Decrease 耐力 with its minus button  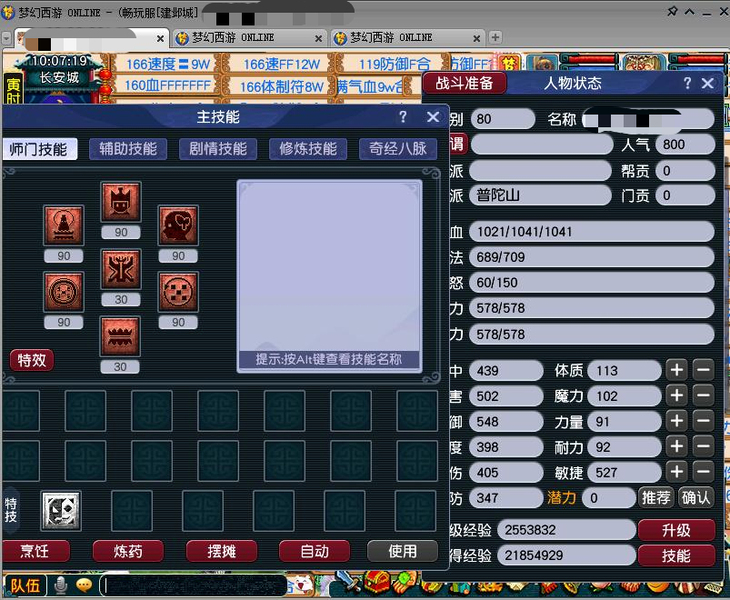pyautogui.click(x=703, y=447)
